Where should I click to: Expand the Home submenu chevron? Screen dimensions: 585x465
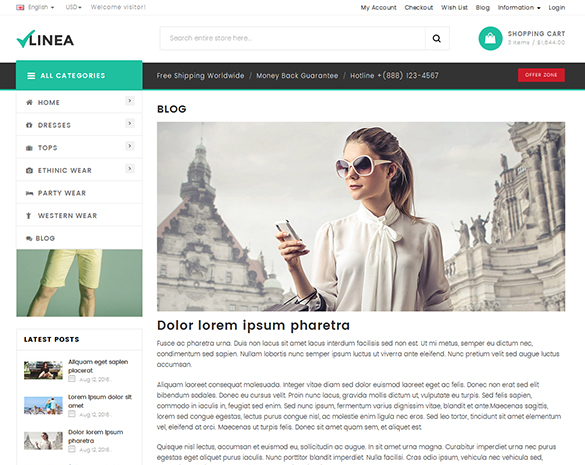[129, 100]
